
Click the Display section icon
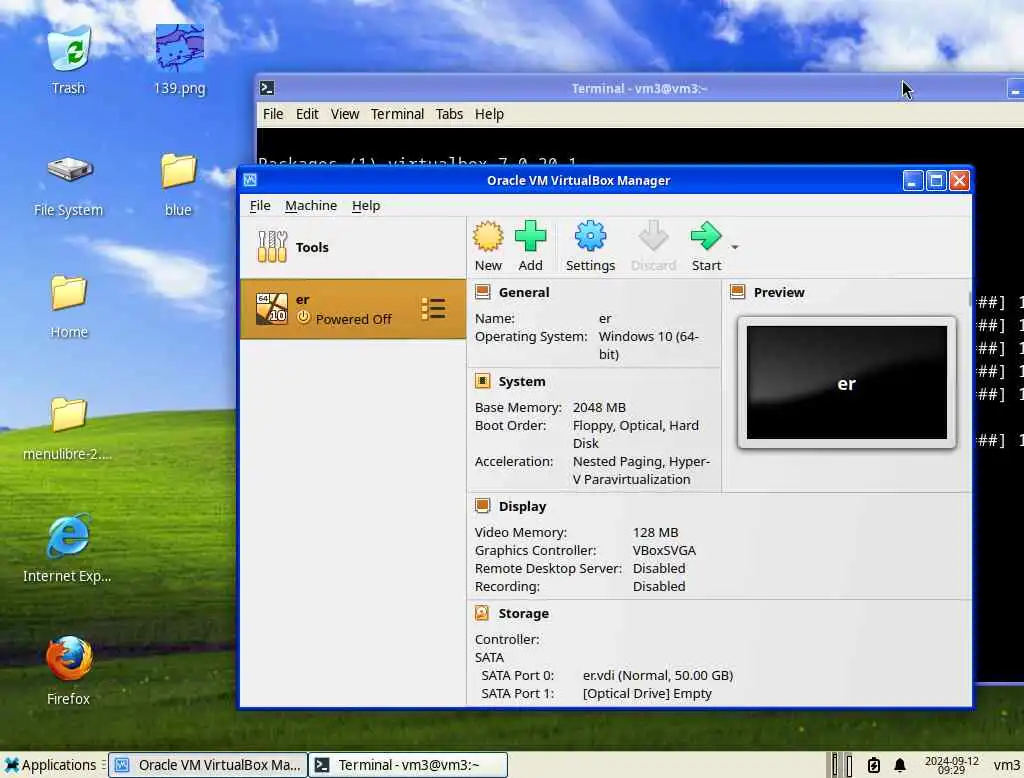pyautogui.click(x=483, y=506)
